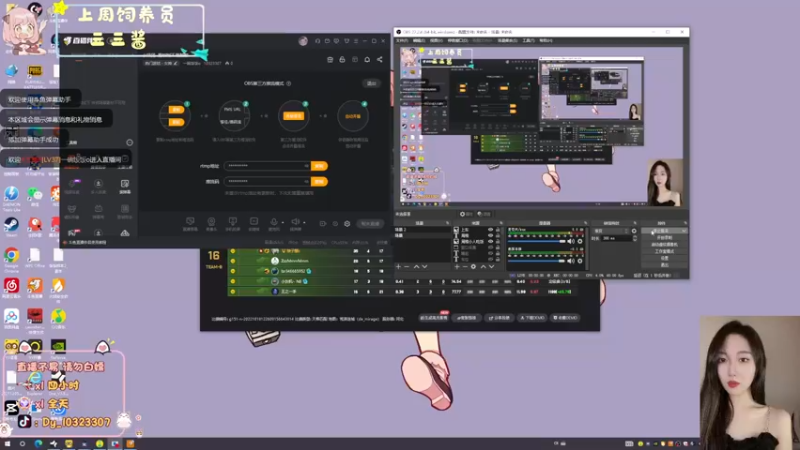Open properties gear under OBS sources list
Screen dimensions: 800x450
click(473, 266)
